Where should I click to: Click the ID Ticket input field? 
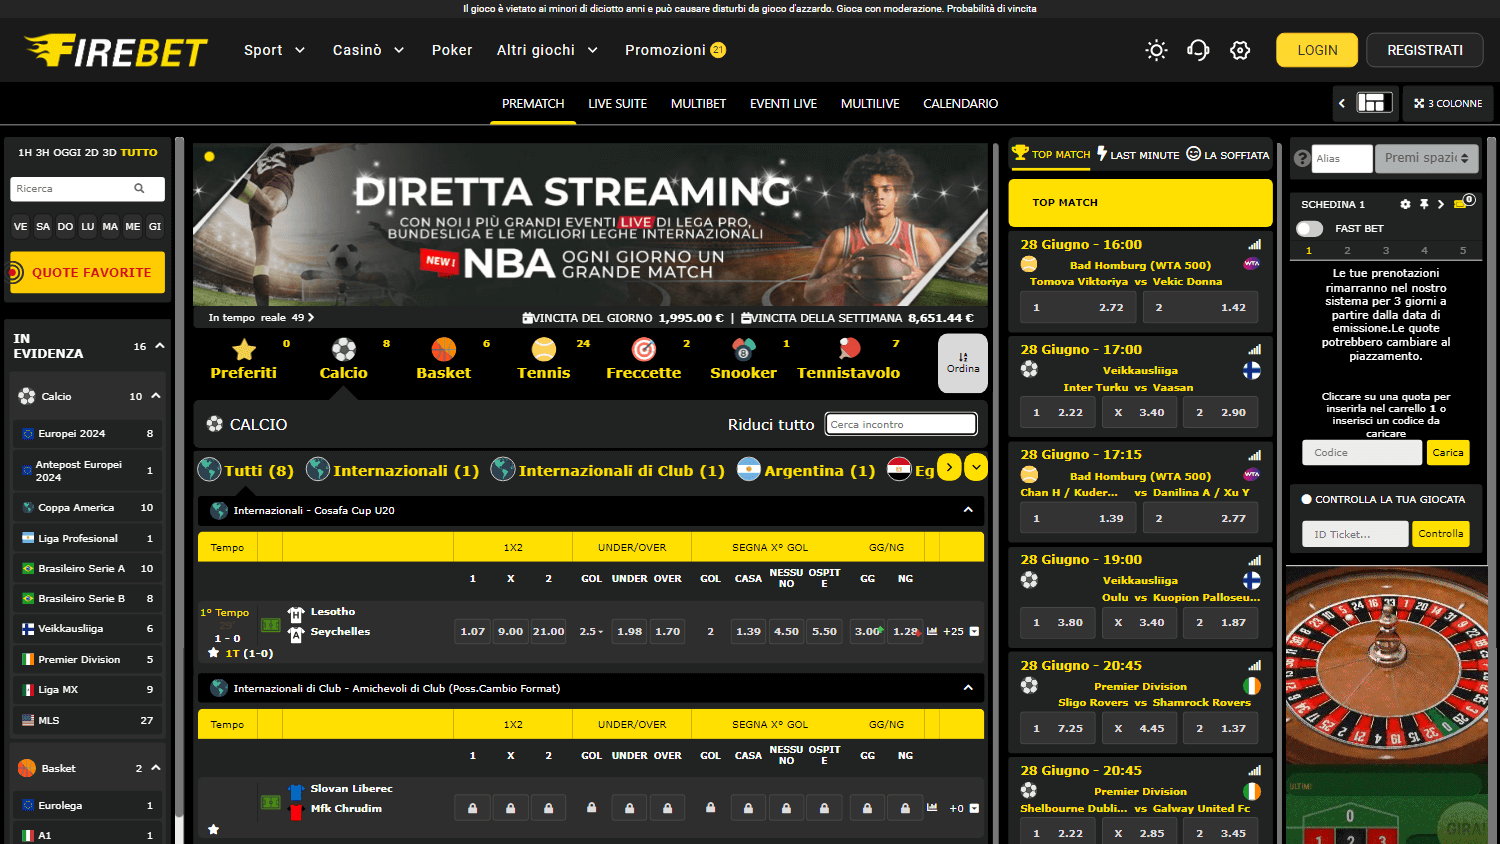pos(1356,534)
